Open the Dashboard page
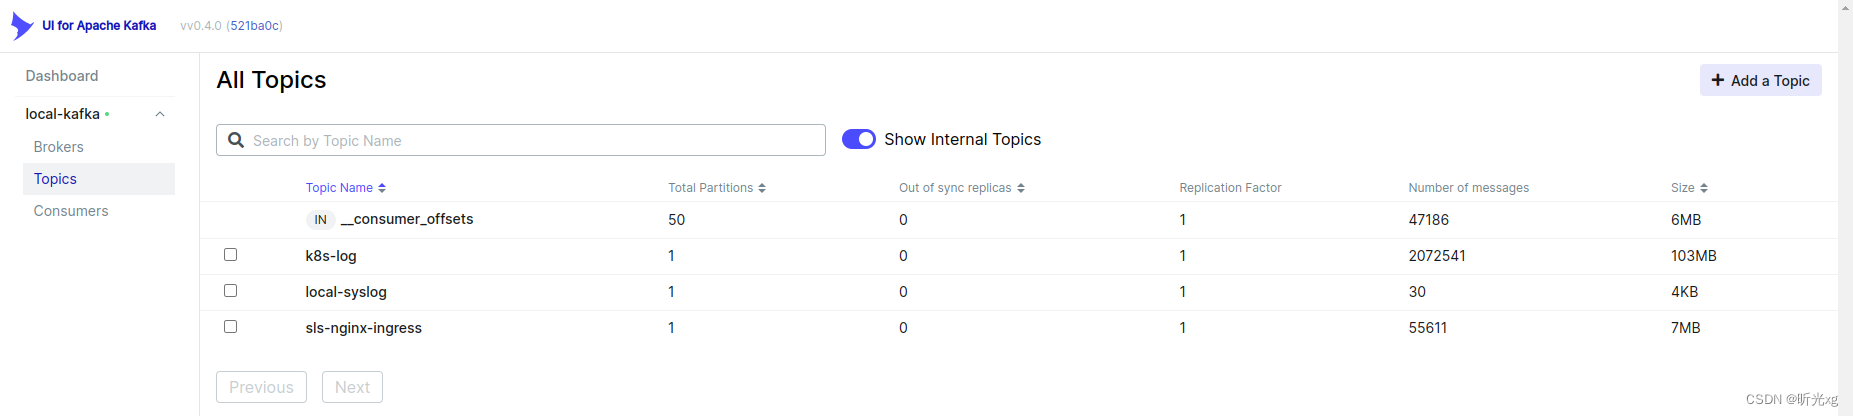This screenshot has height=416, width=1853. pos(62,76)
